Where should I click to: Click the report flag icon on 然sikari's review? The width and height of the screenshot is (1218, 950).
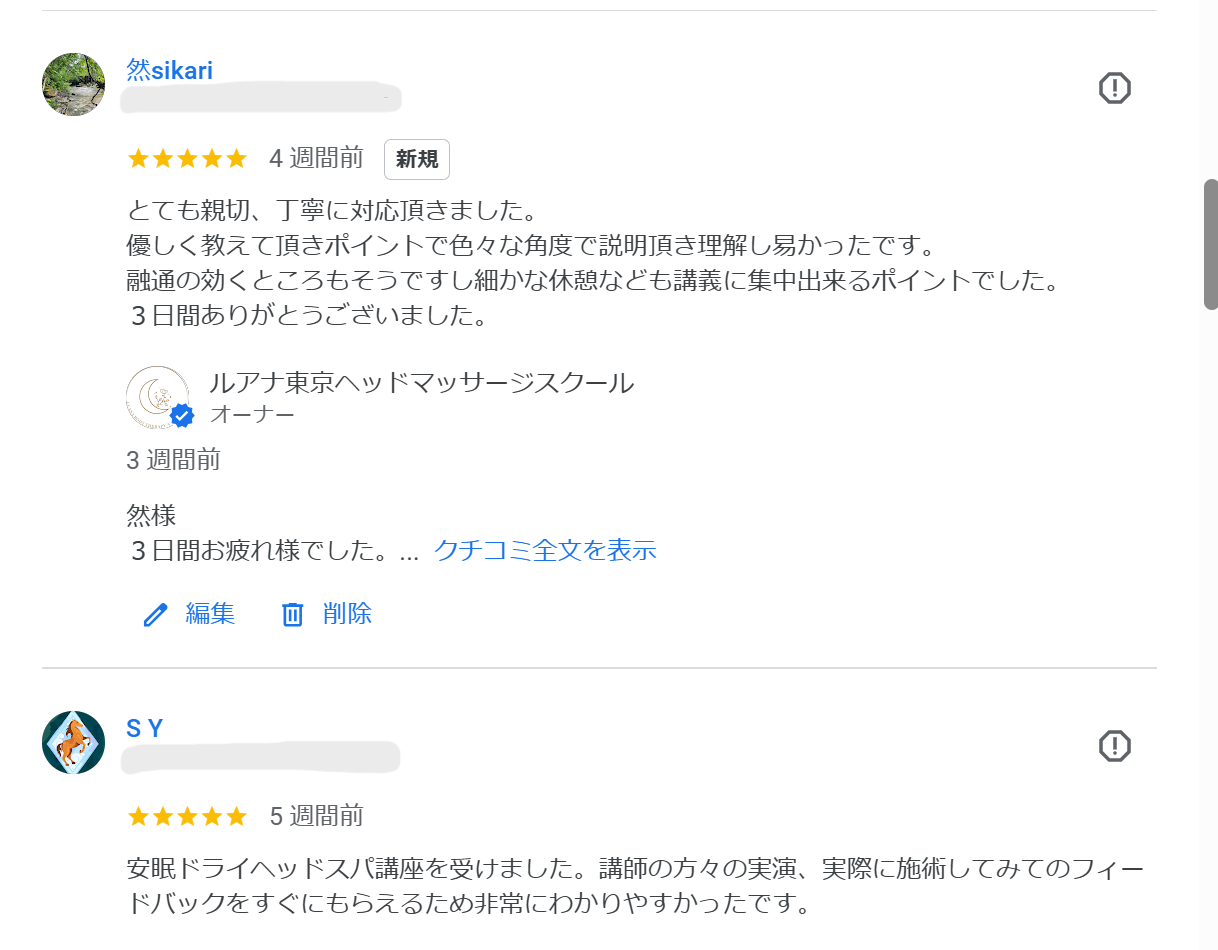[1114, 88]
